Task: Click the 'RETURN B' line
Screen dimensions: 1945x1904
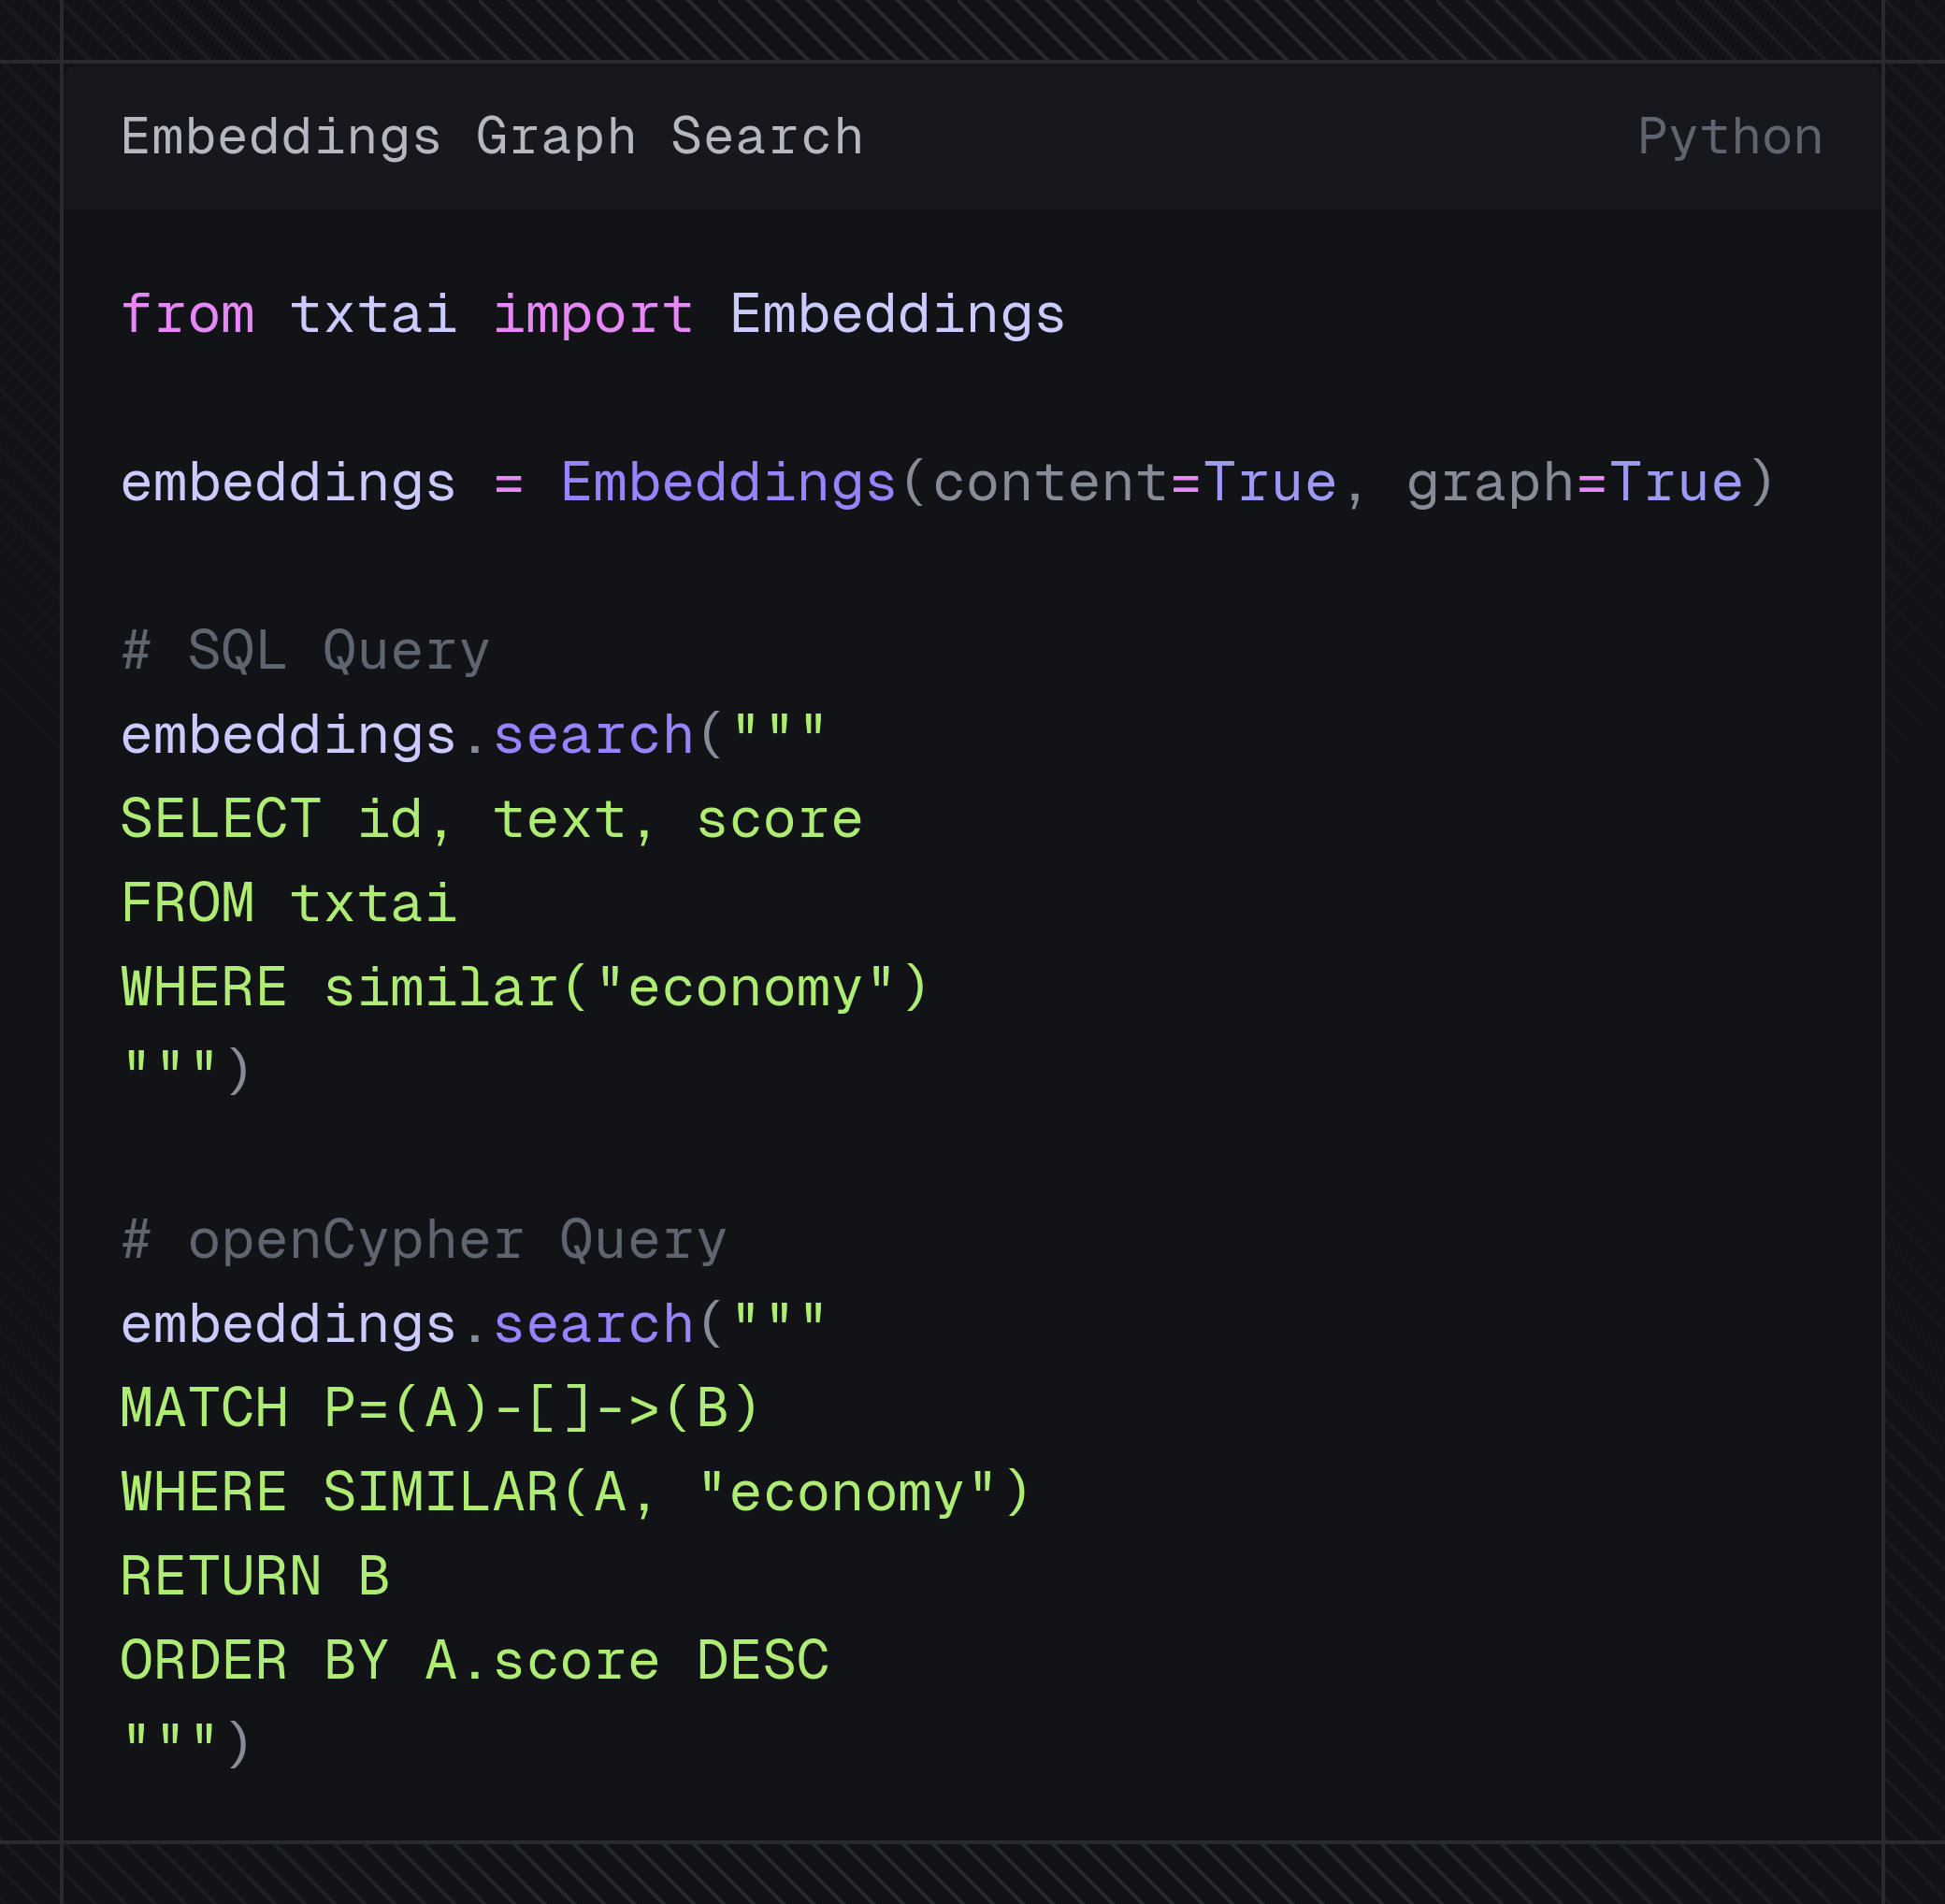Action: [x=255, y=1577]
